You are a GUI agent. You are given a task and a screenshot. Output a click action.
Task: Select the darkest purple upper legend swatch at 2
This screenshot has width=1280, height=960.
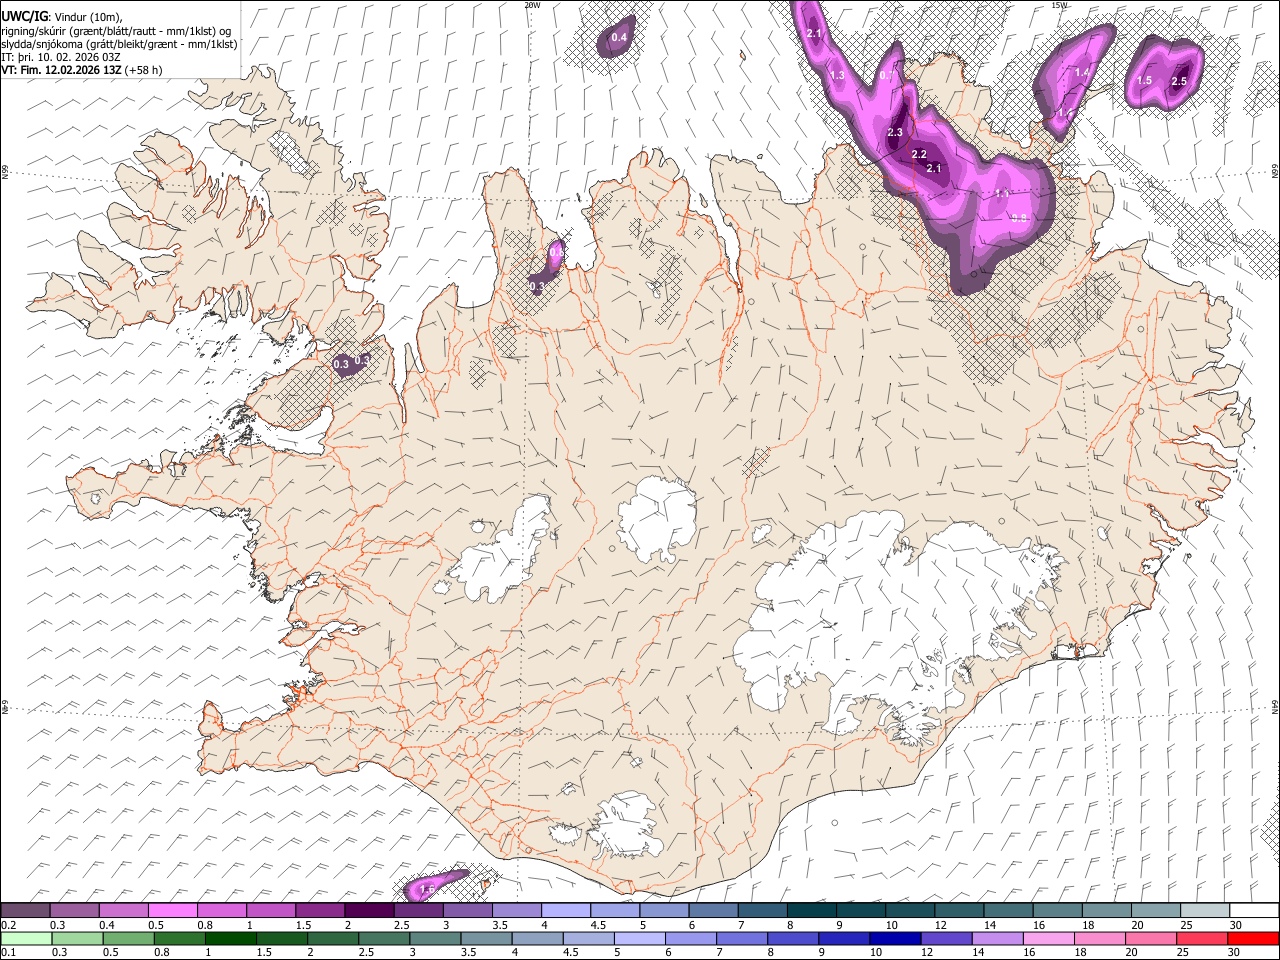pyautogui.click(x=370, y=910)
